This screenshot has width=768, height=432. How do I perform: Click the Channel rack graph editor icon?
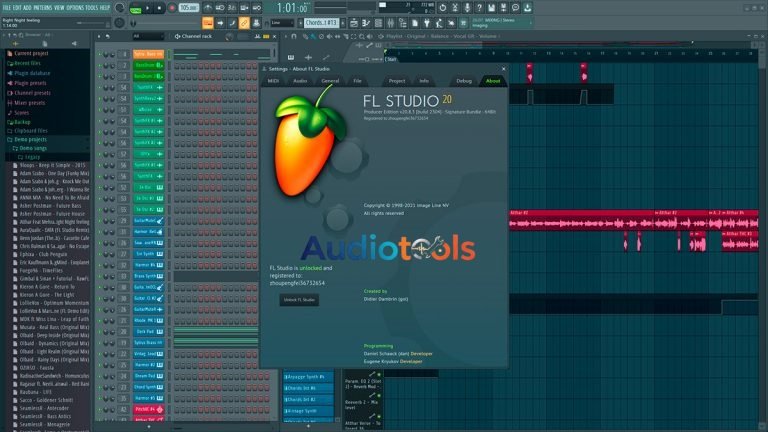click(x=257, y=36)
